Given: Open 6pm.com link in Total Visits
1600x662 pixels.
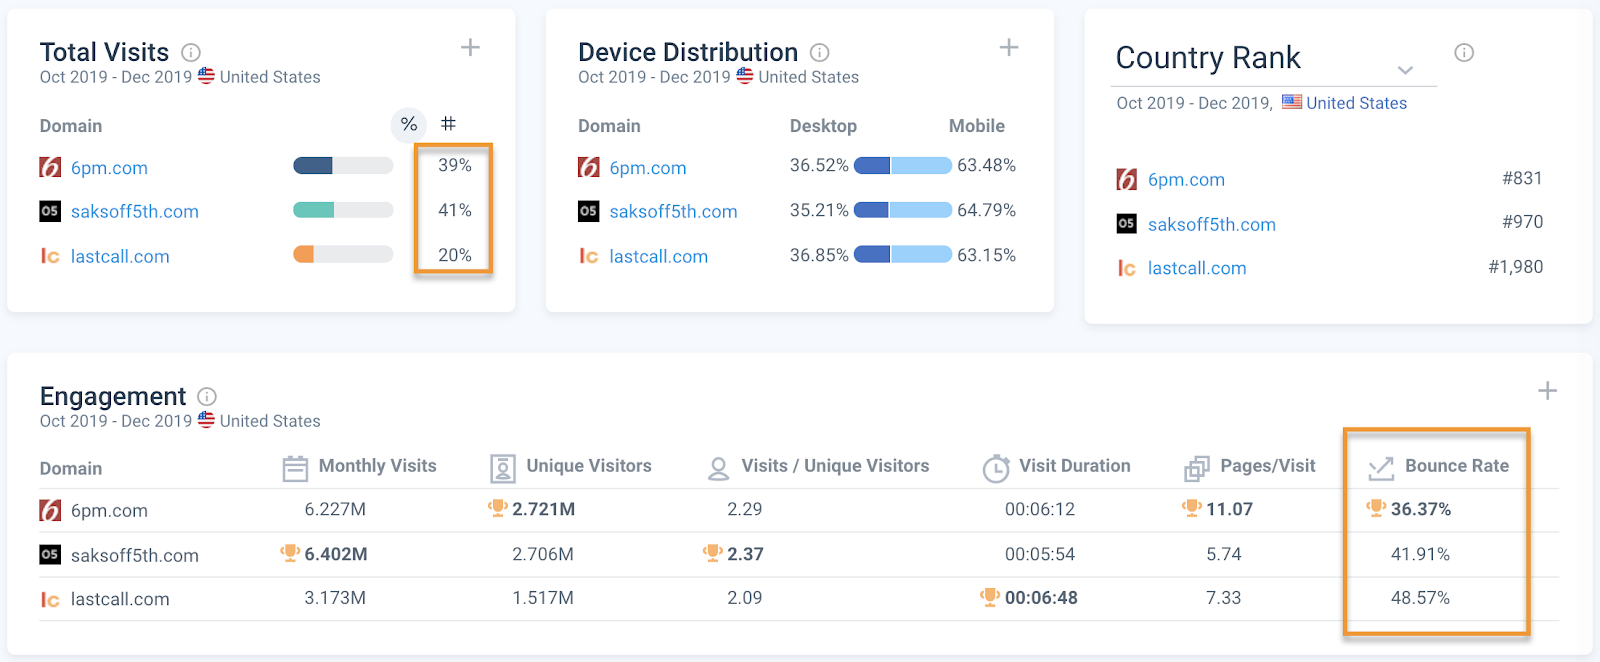Looking at the screenshot, I should click(x=109, y=168).
